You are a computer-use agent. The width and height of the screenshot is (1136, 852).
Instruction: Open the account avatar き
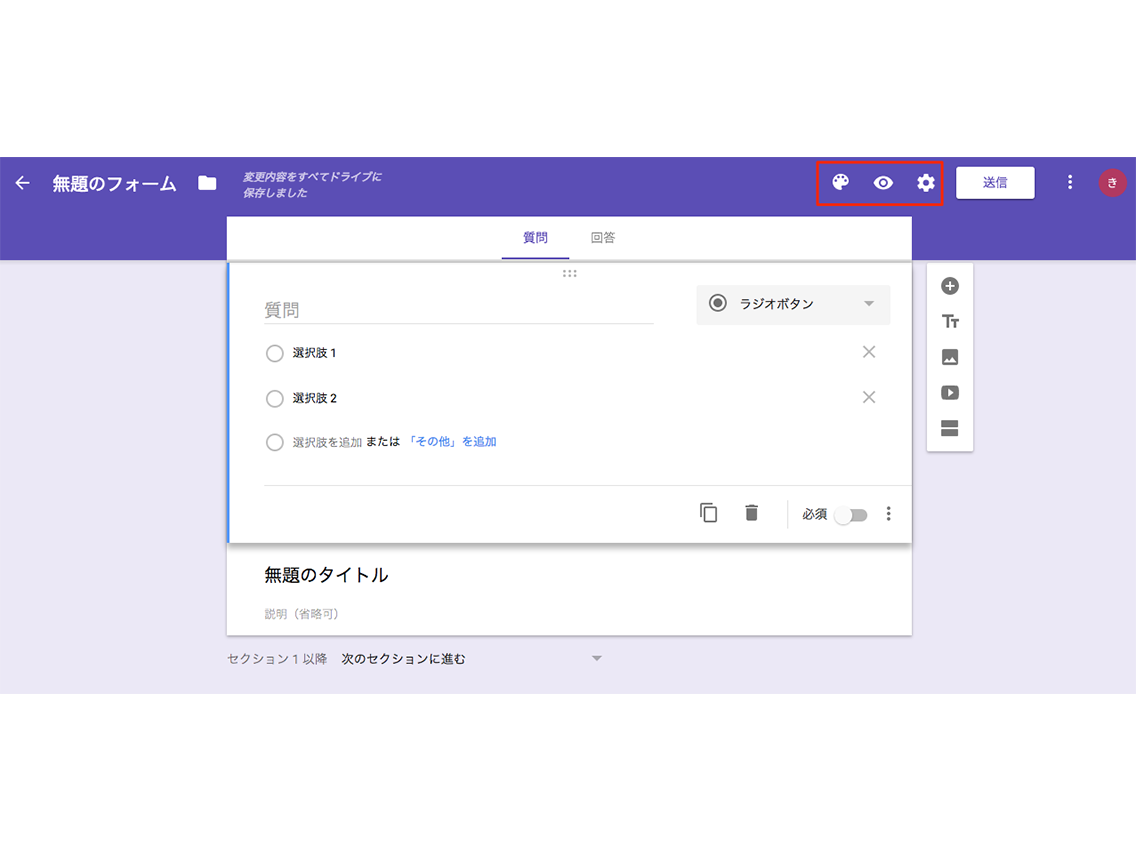[1112, 183]
